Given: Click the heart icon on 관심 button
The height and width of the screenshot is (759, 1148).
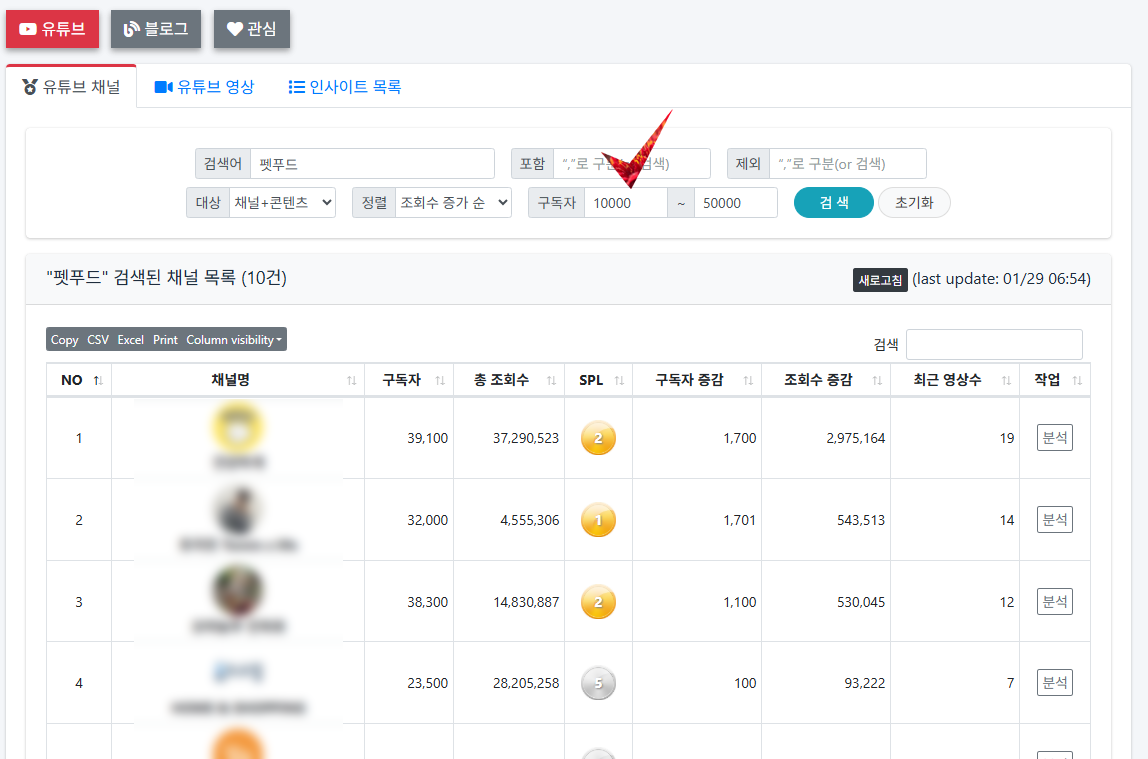Looking at the screenshot, I should pos(235,28).
